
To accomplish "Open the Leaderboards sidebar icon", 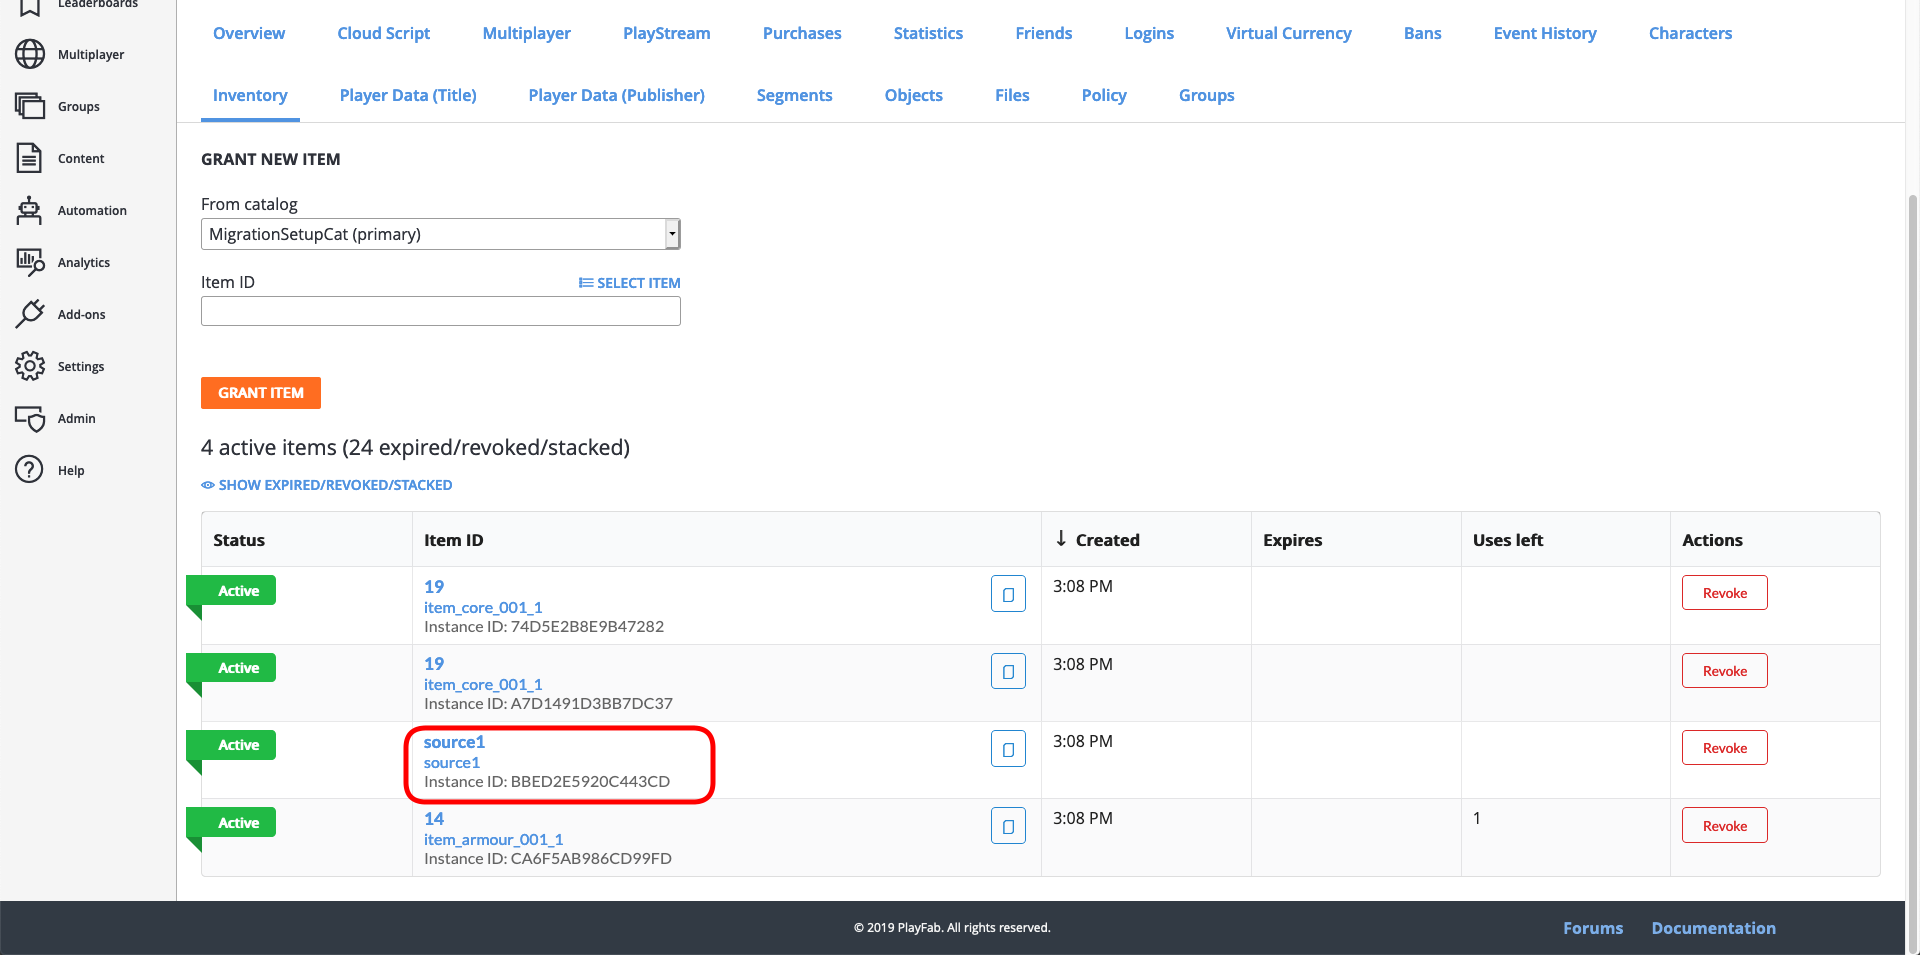I will 30,6.
